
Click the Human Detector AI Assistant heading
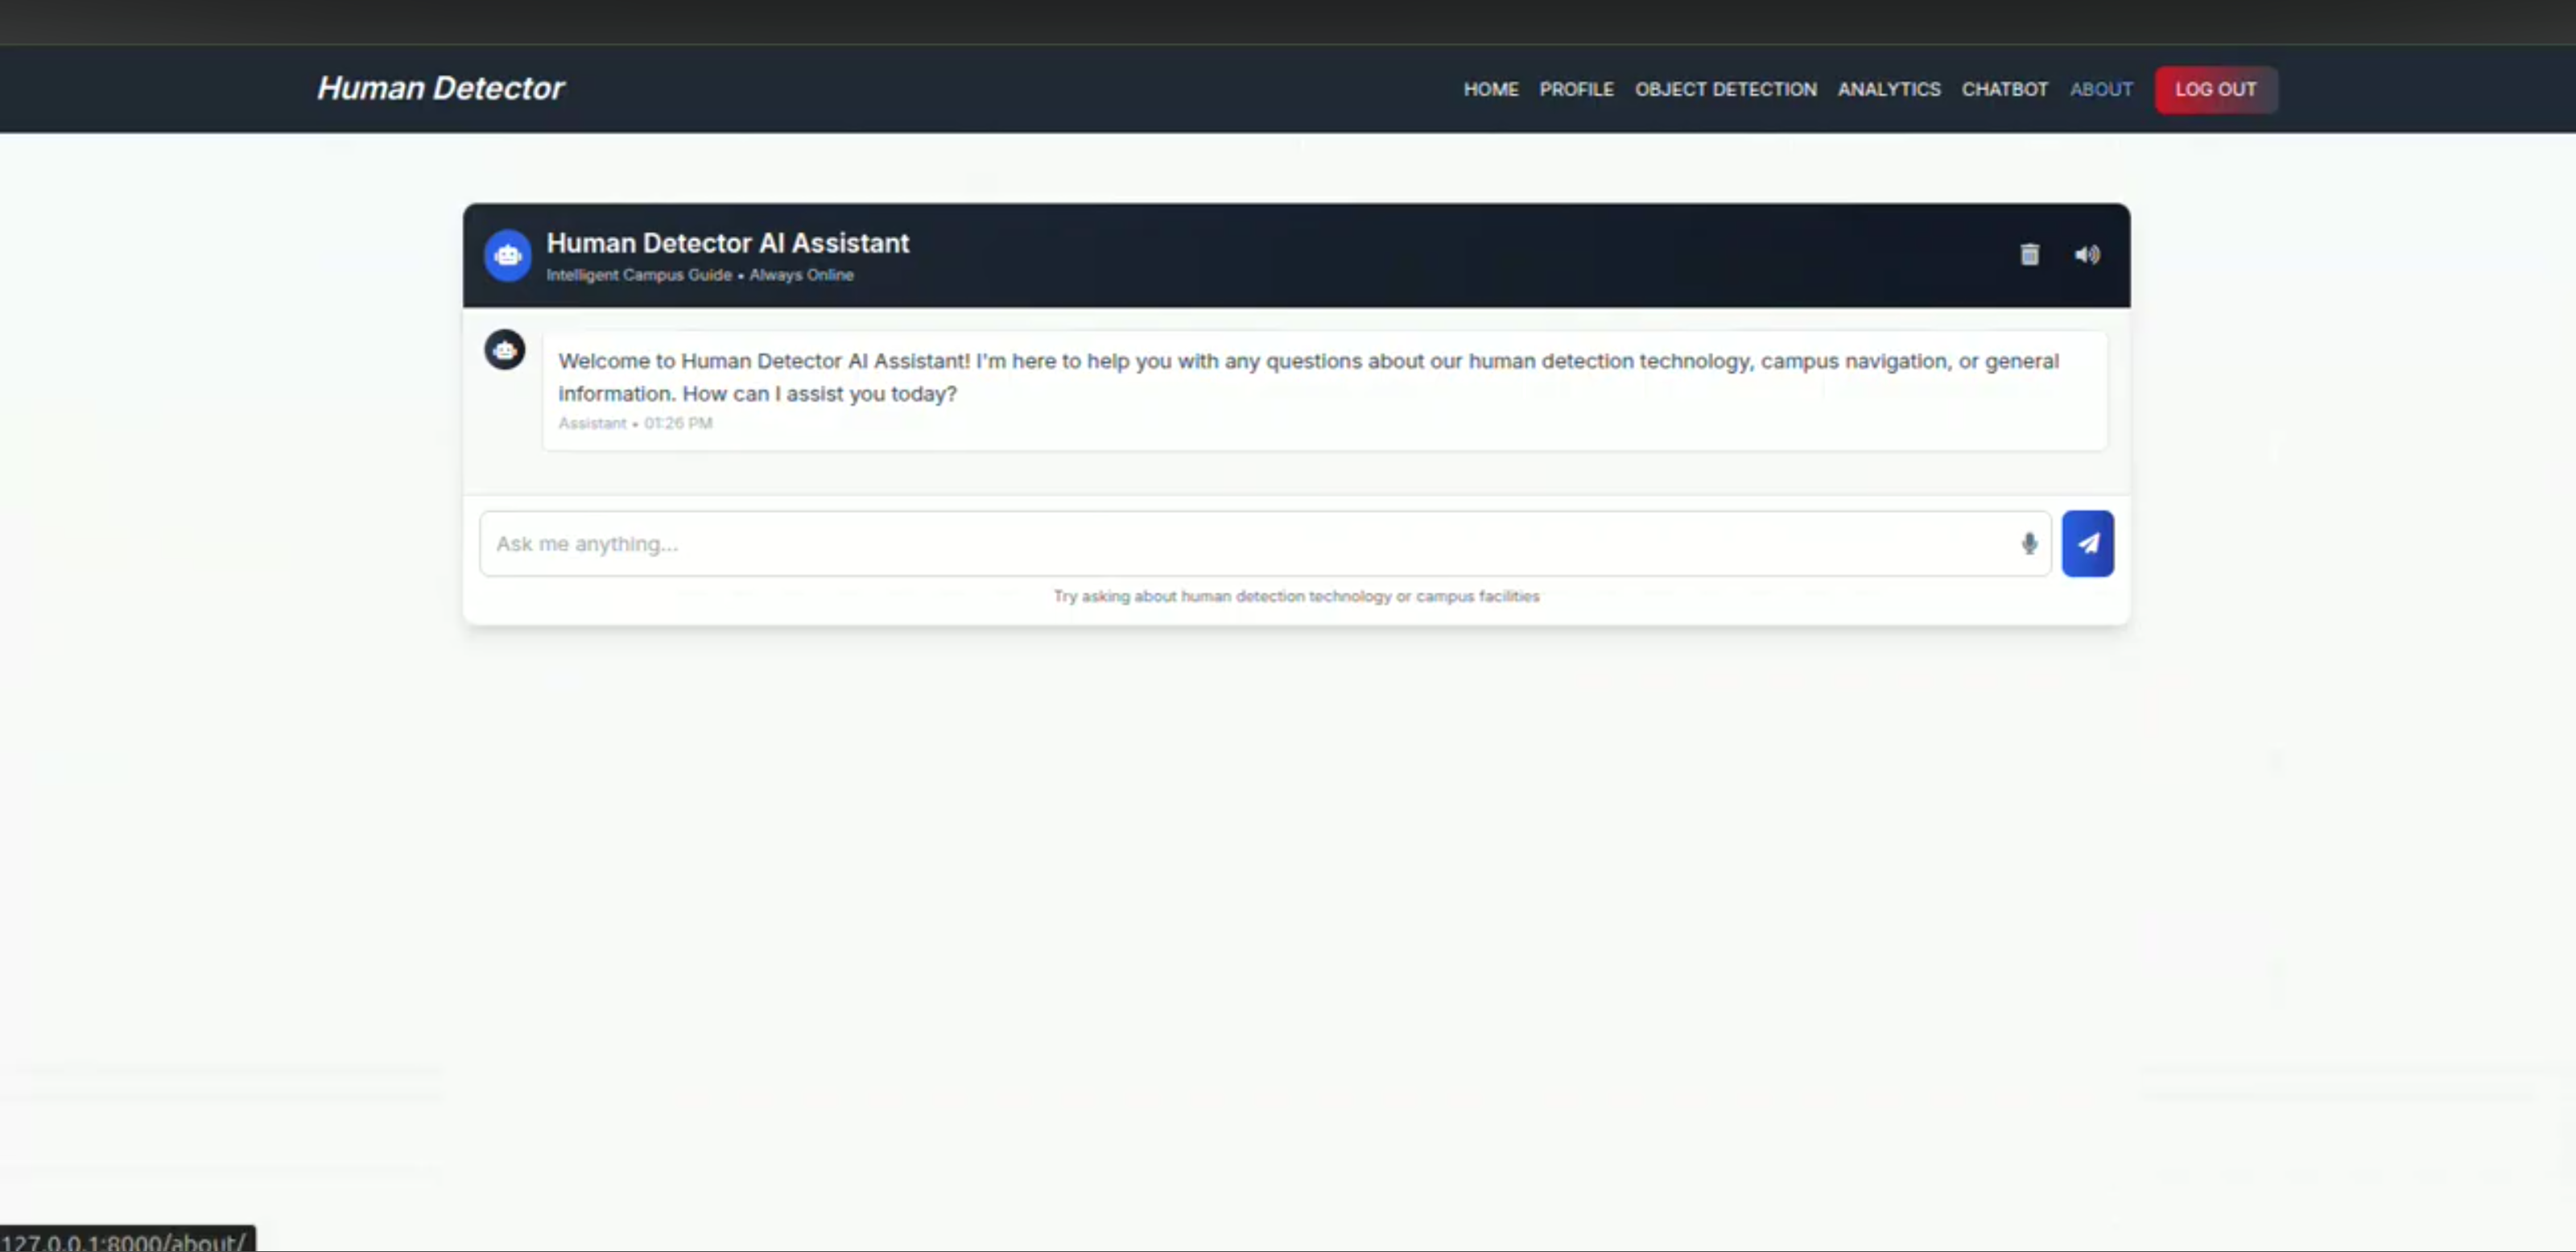(728, 243)
